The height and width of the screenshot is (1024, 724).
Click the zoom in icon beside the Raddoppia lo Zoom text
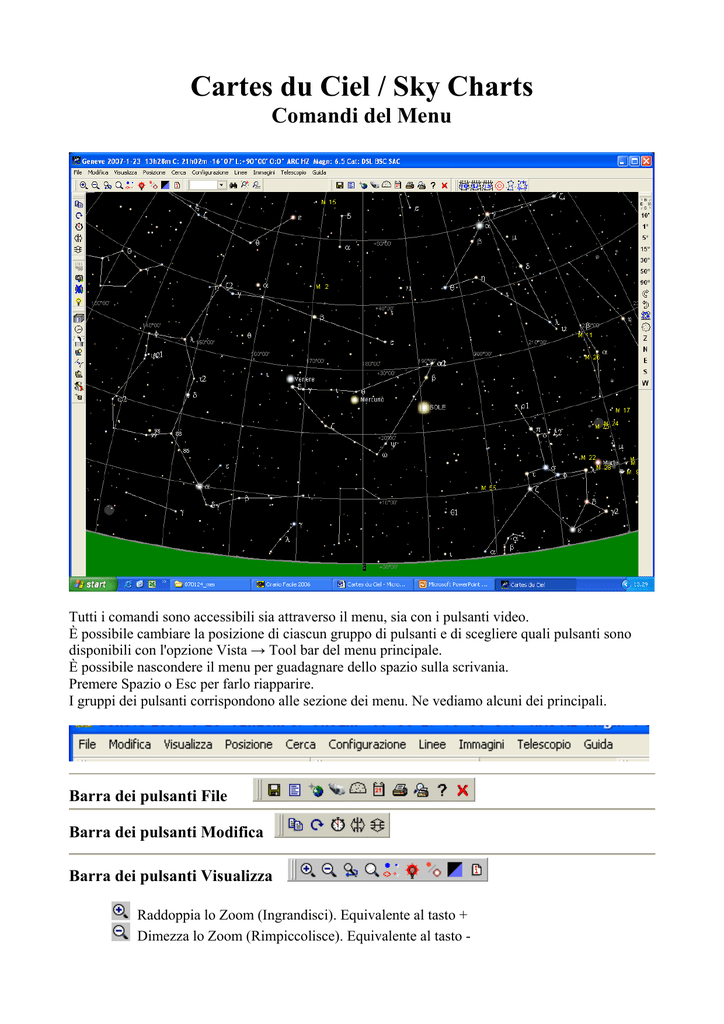tap(120, 911)
